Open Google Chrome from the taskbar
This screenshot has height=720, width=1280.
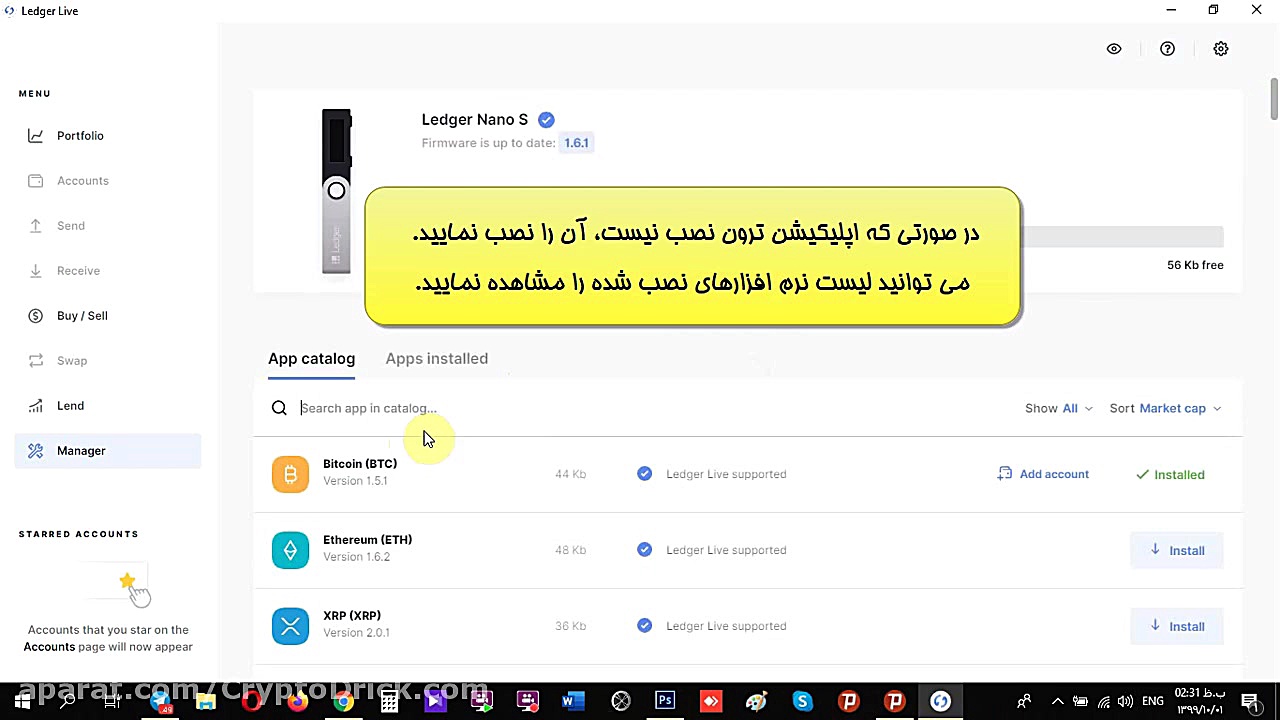pyautogui.click(x=343, y=701)
